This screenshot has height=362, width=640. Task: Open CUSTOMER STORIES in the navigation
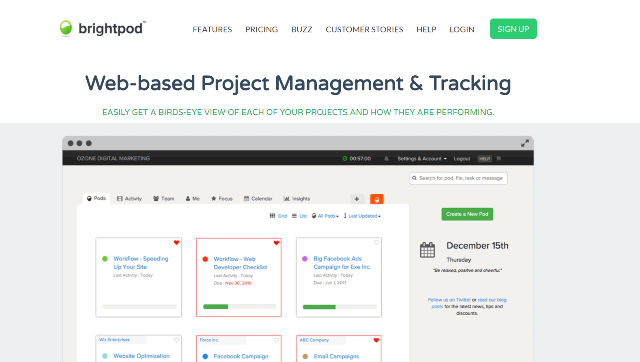point(364,29)
